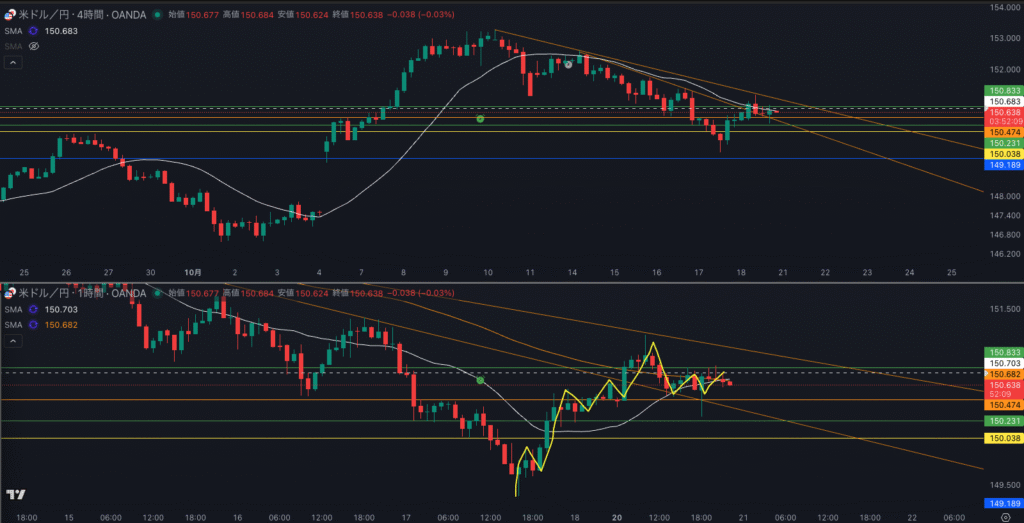Select the hidden grey SMA legend label
Screen dimensions: 1024x523
tap(13, 46)
